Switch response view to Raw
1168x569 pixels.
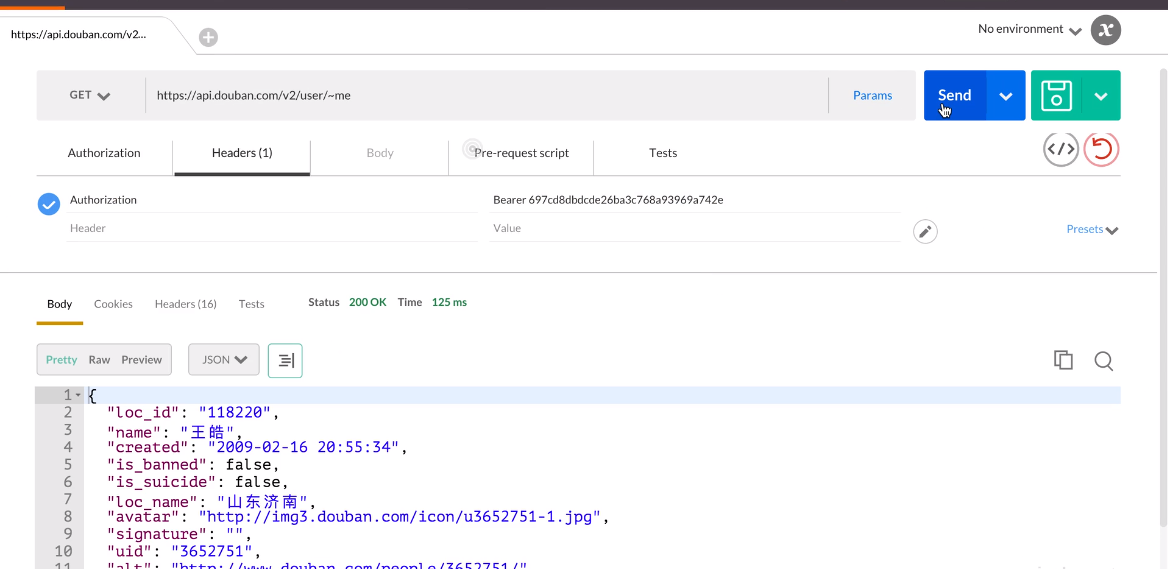click(99, 360)
